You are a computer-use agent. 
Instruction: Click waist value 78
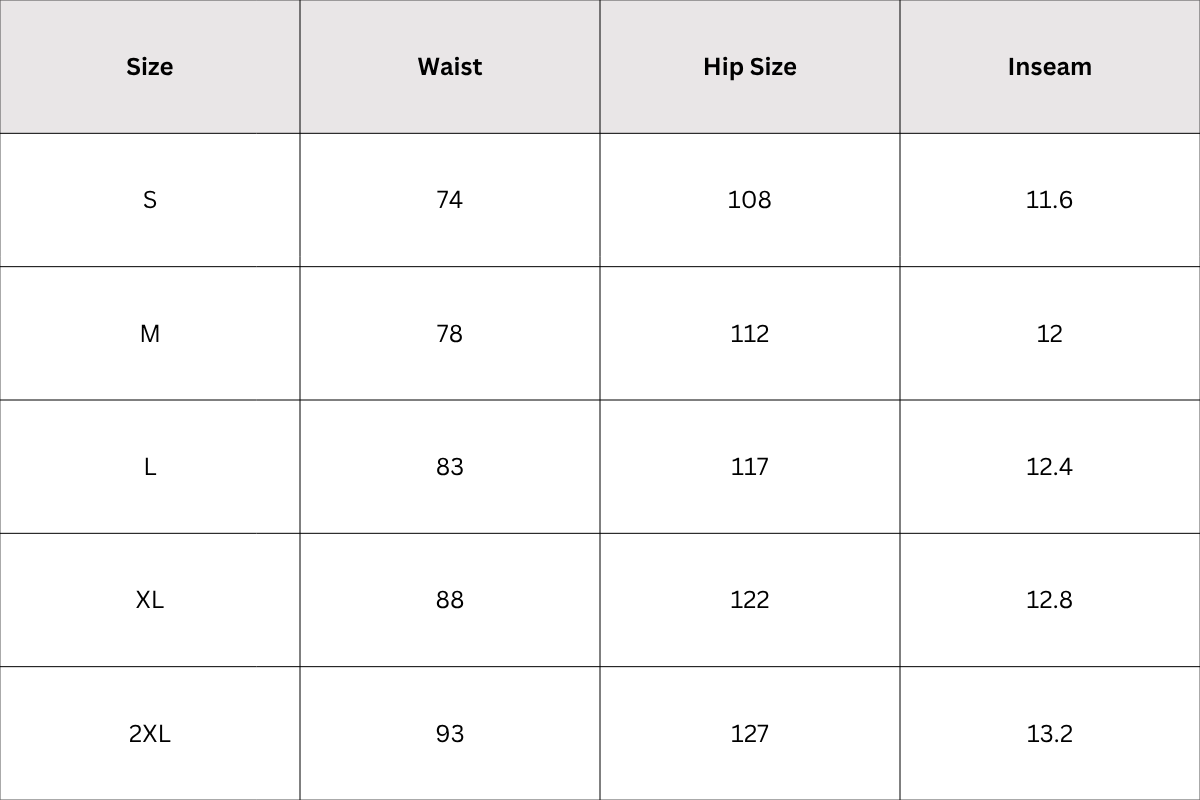point(450,334)
